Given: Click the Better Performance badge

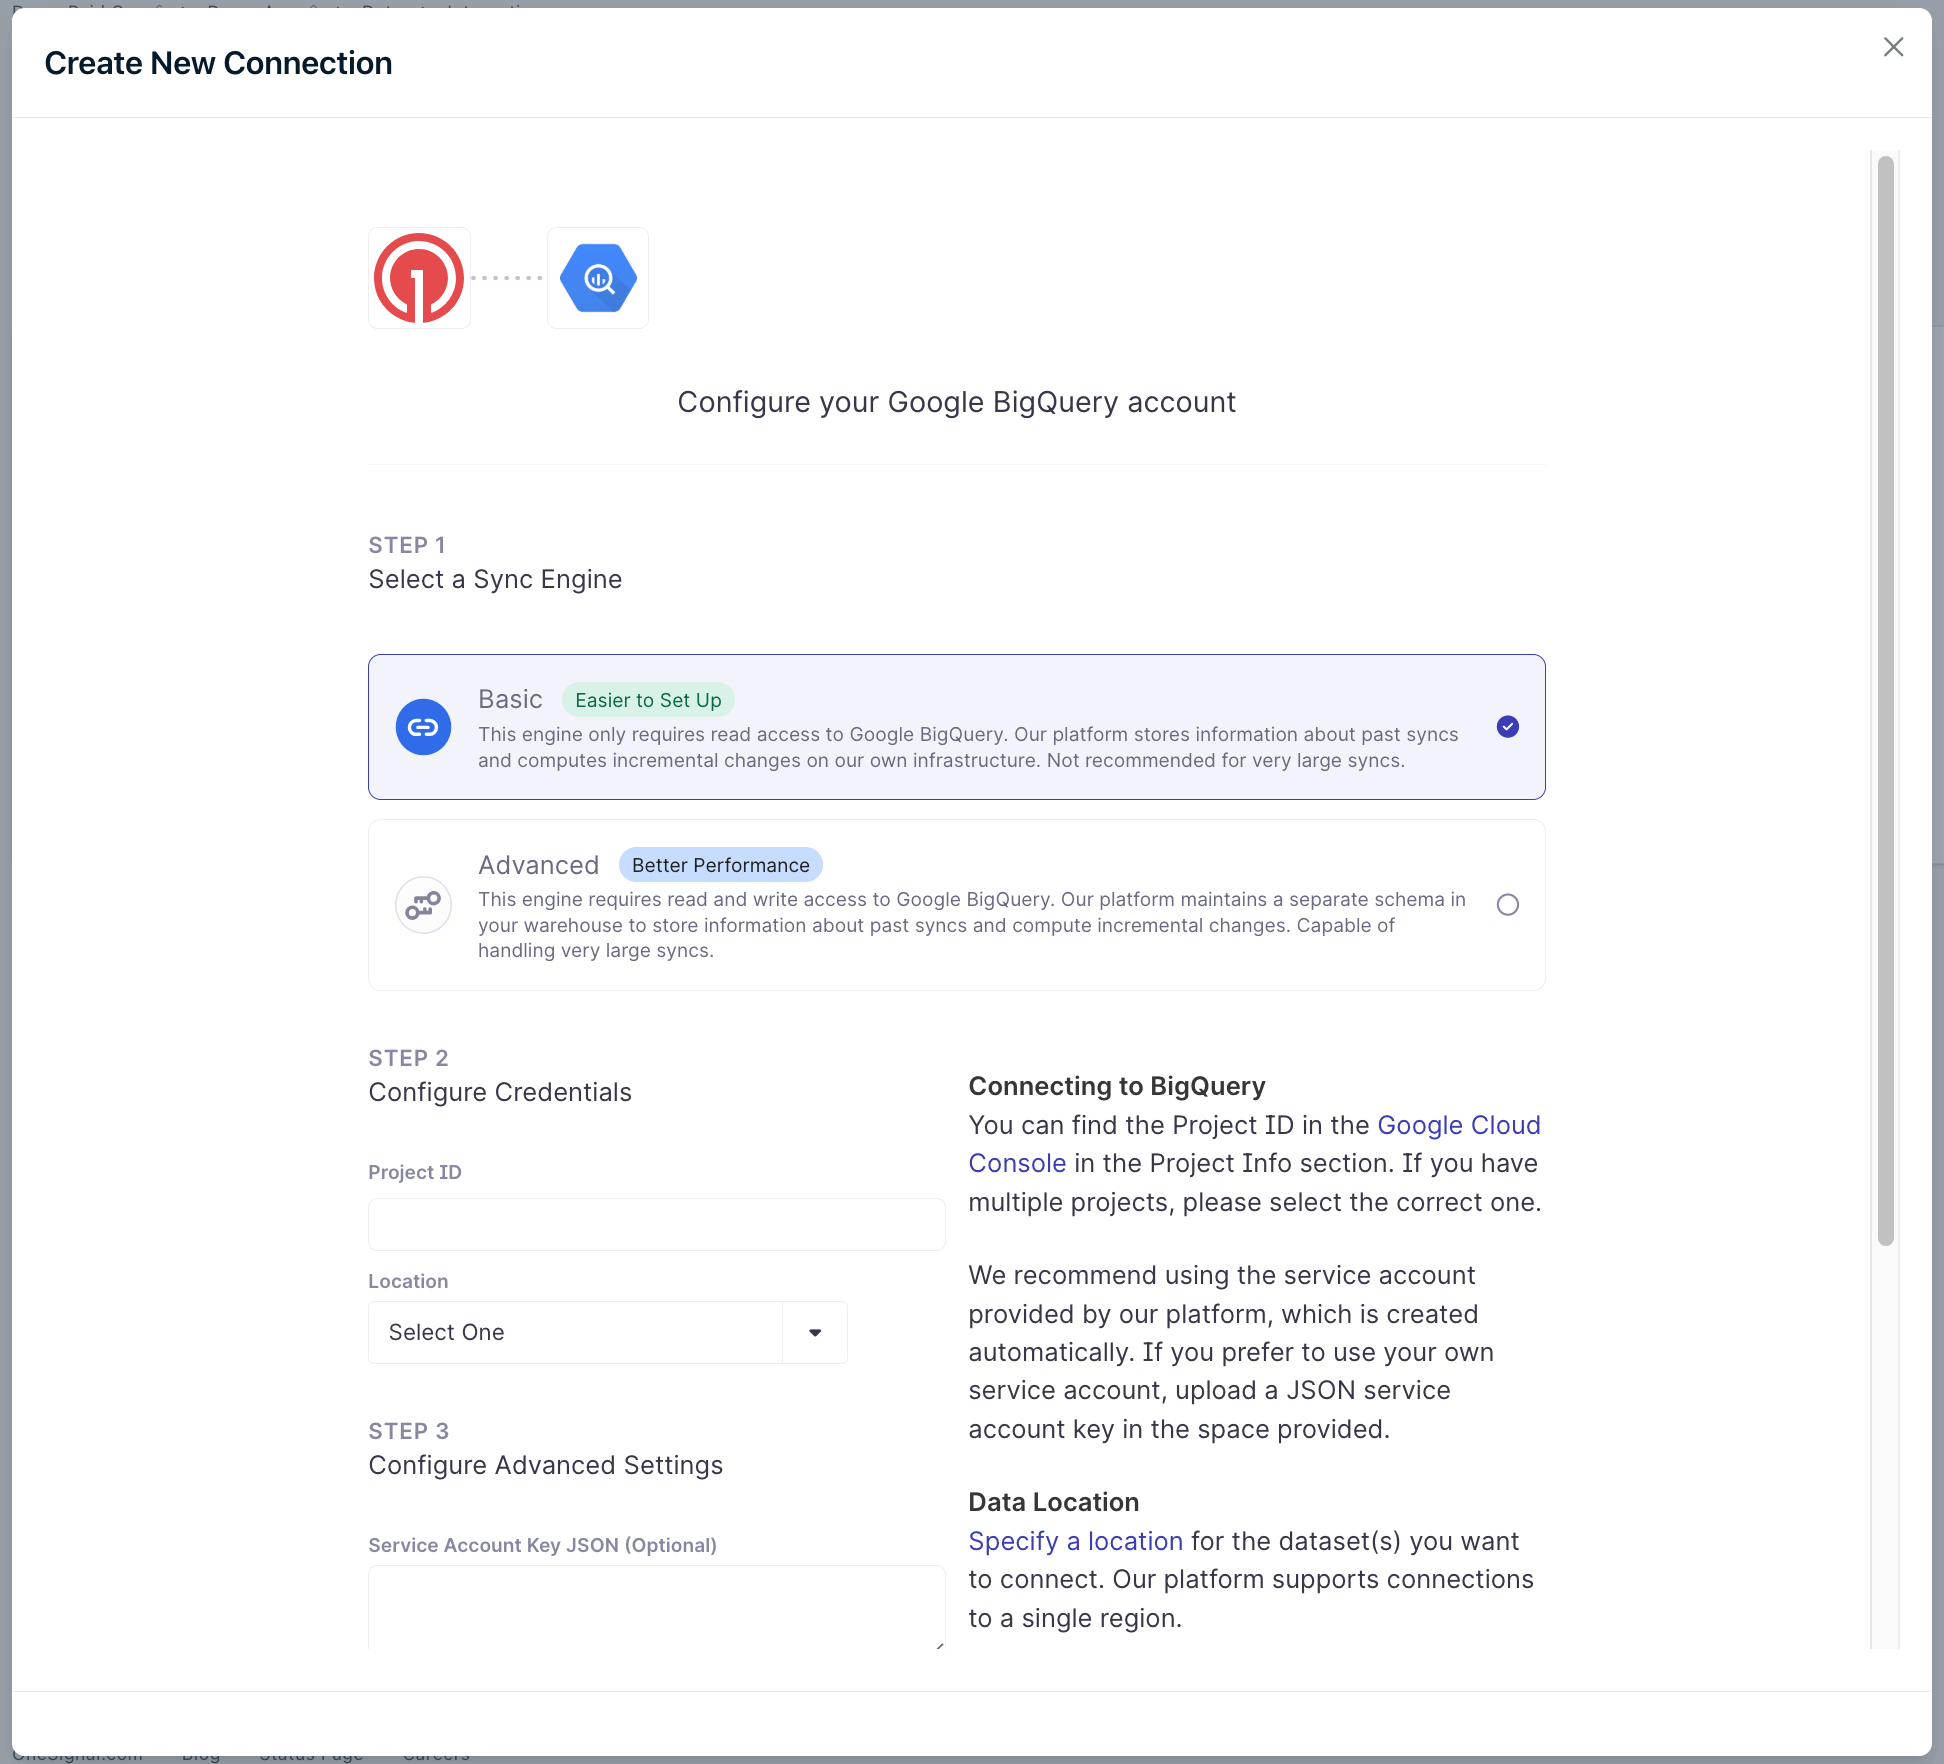Looking at the screenshot, I should 720,865.
